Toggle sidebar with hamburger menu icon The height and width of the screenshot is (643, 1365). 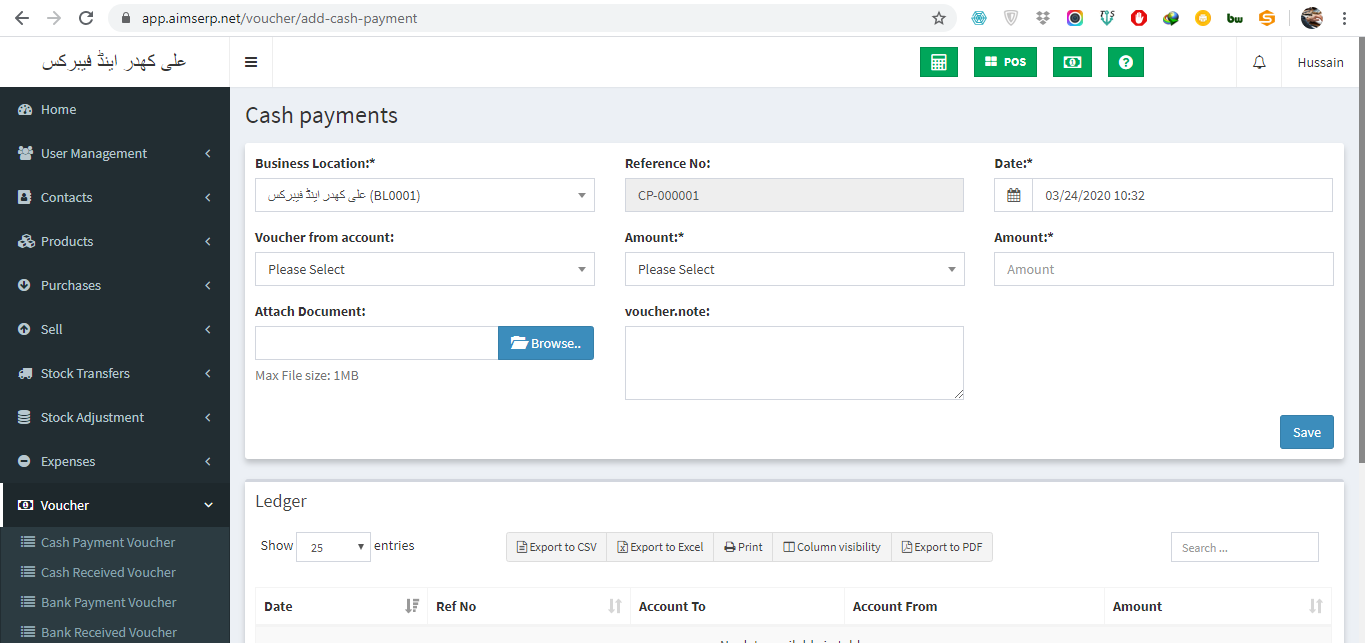click(251, 62)
